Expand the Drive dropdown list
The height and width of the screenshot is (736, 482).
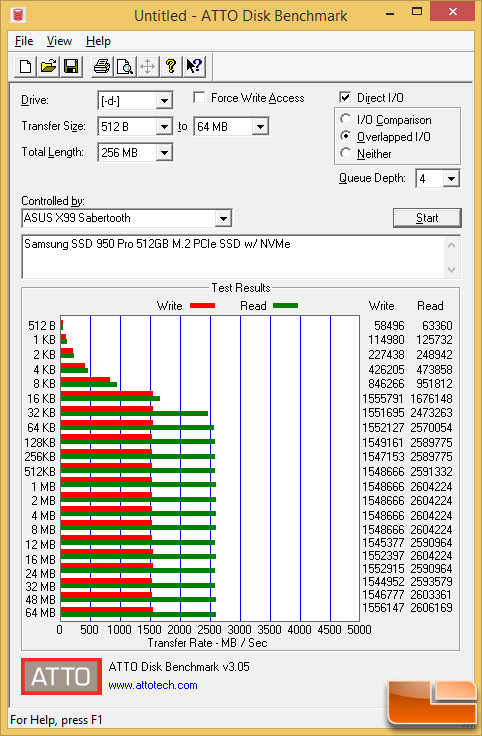[x=164, y=100]
